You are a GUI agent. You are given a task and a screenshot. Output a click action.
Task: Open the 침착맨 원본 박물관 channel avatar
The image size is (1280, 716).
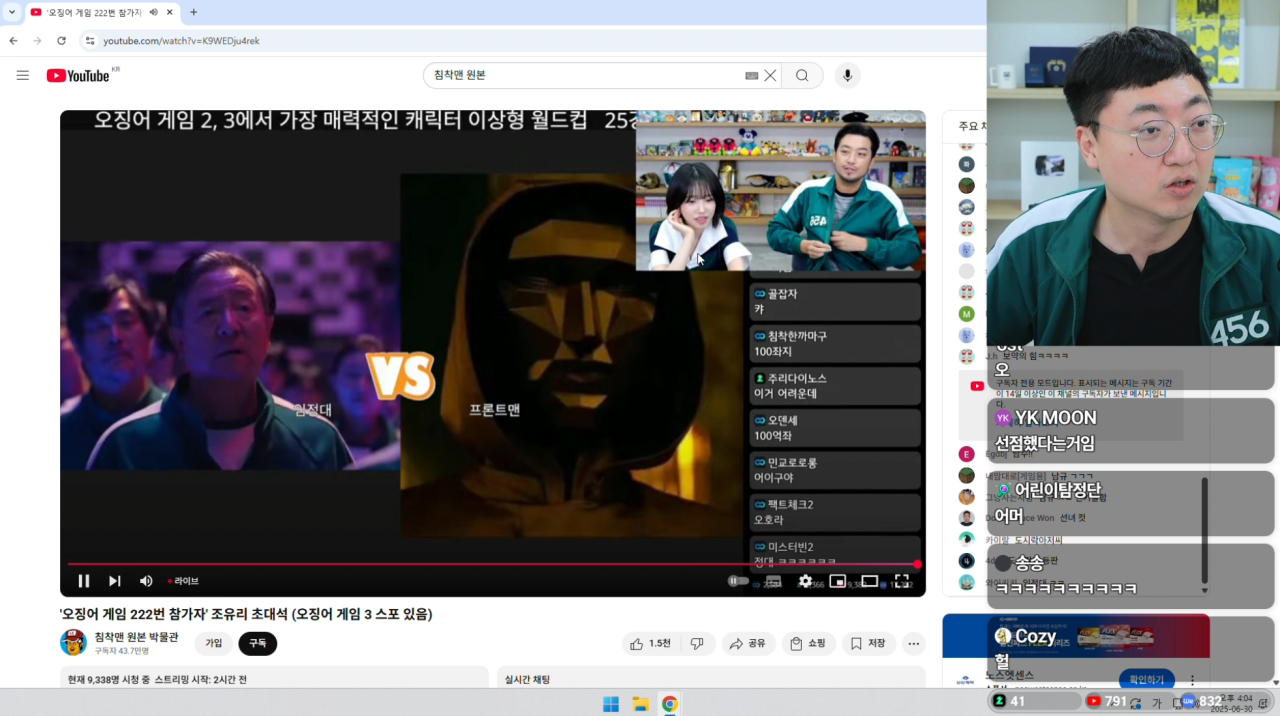73,642
